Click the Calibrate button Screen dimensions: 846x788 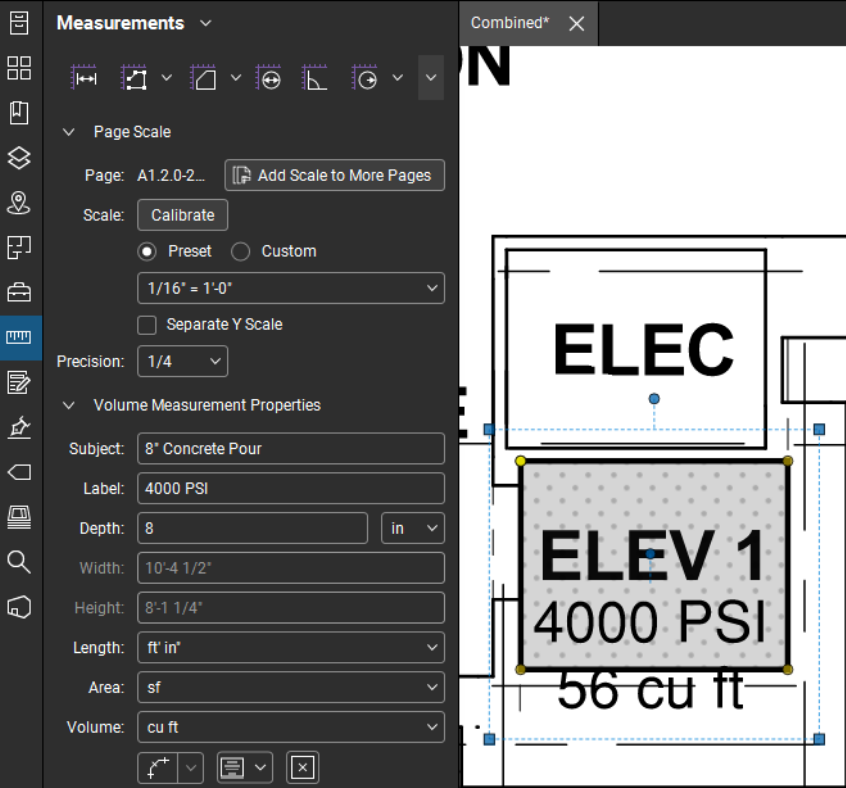tap(182, 214)
